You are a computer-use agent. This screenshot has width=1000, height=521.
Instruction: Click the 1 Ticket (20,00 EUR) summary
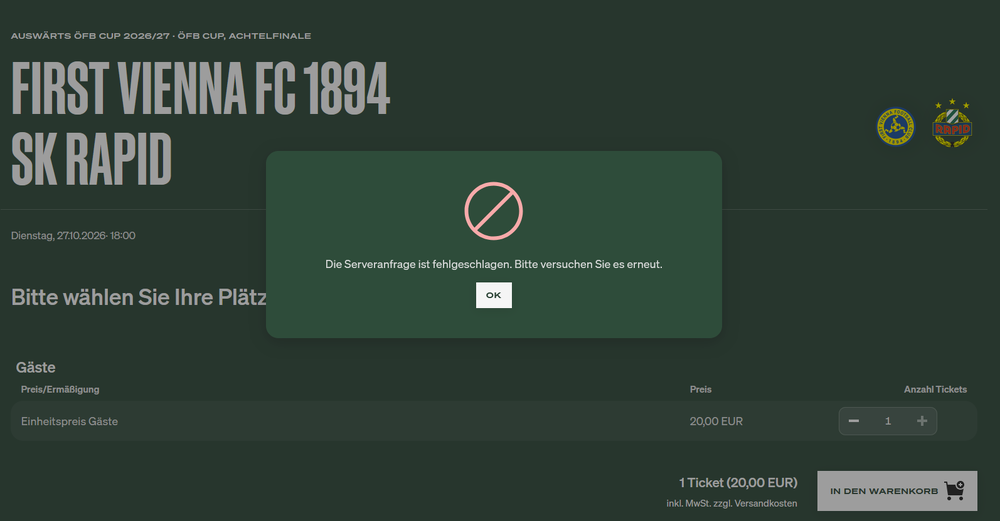(738, 483)
